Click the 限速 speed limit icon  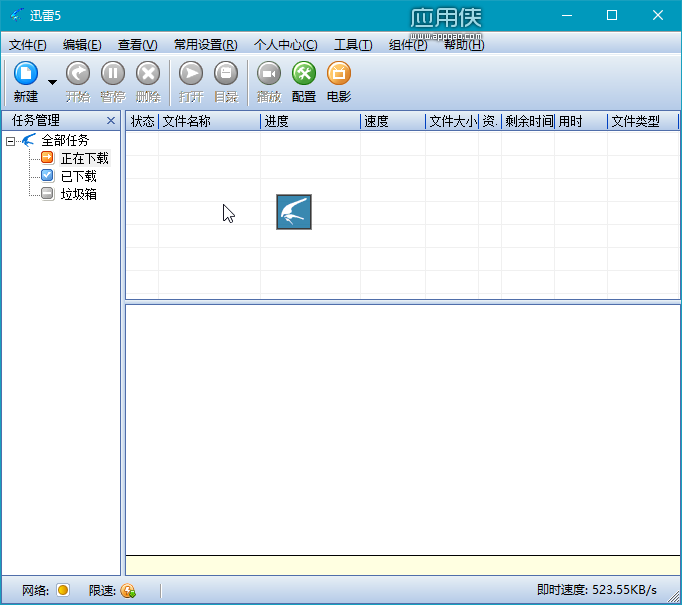[128, 590]
